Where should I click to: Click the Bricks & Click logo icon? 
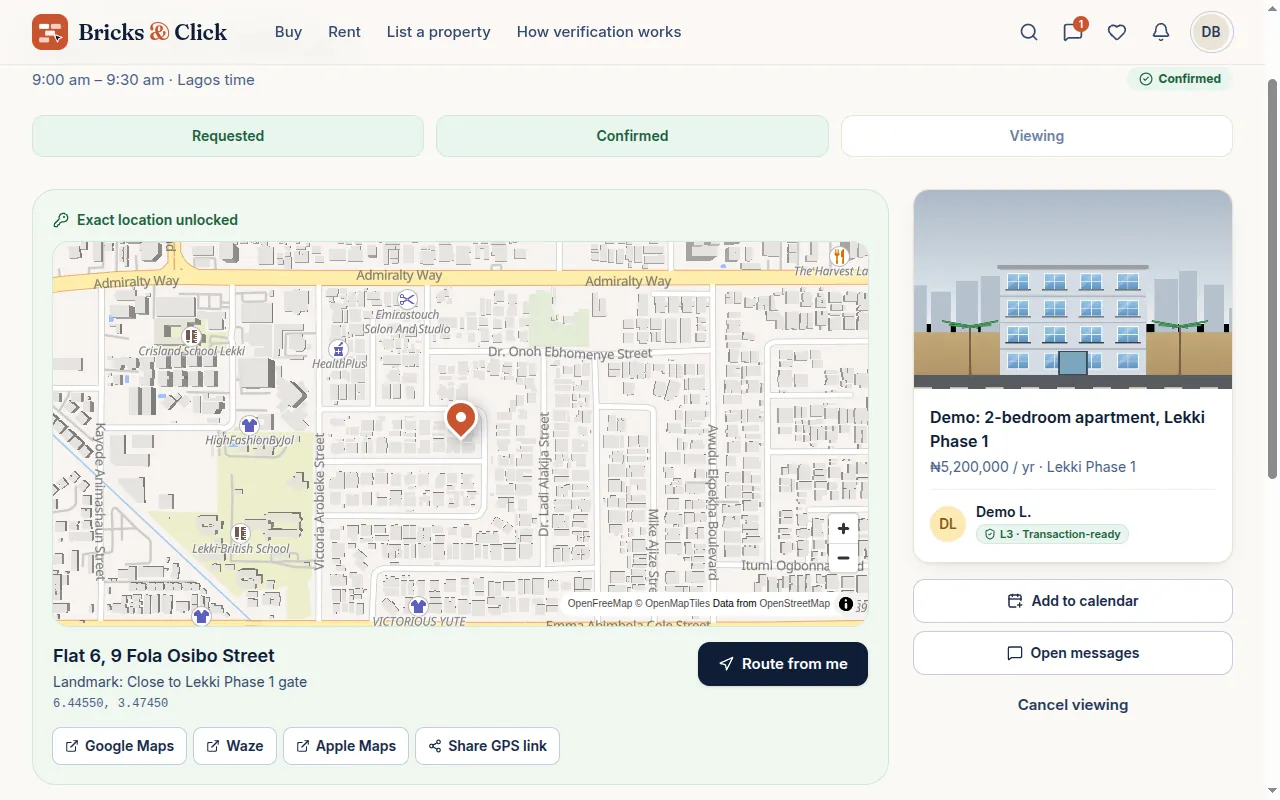[x=50, y=32]
